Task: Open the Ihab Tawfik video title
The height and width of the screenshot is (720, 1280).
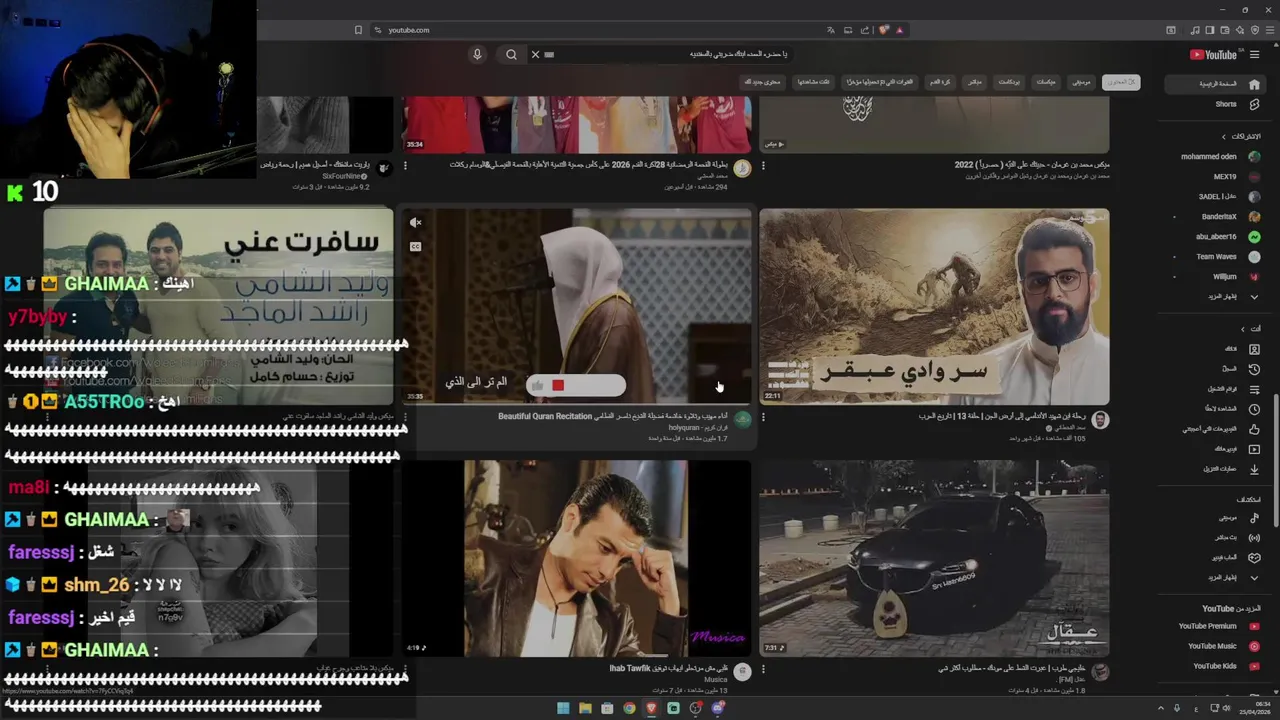Action: (668, 668)
